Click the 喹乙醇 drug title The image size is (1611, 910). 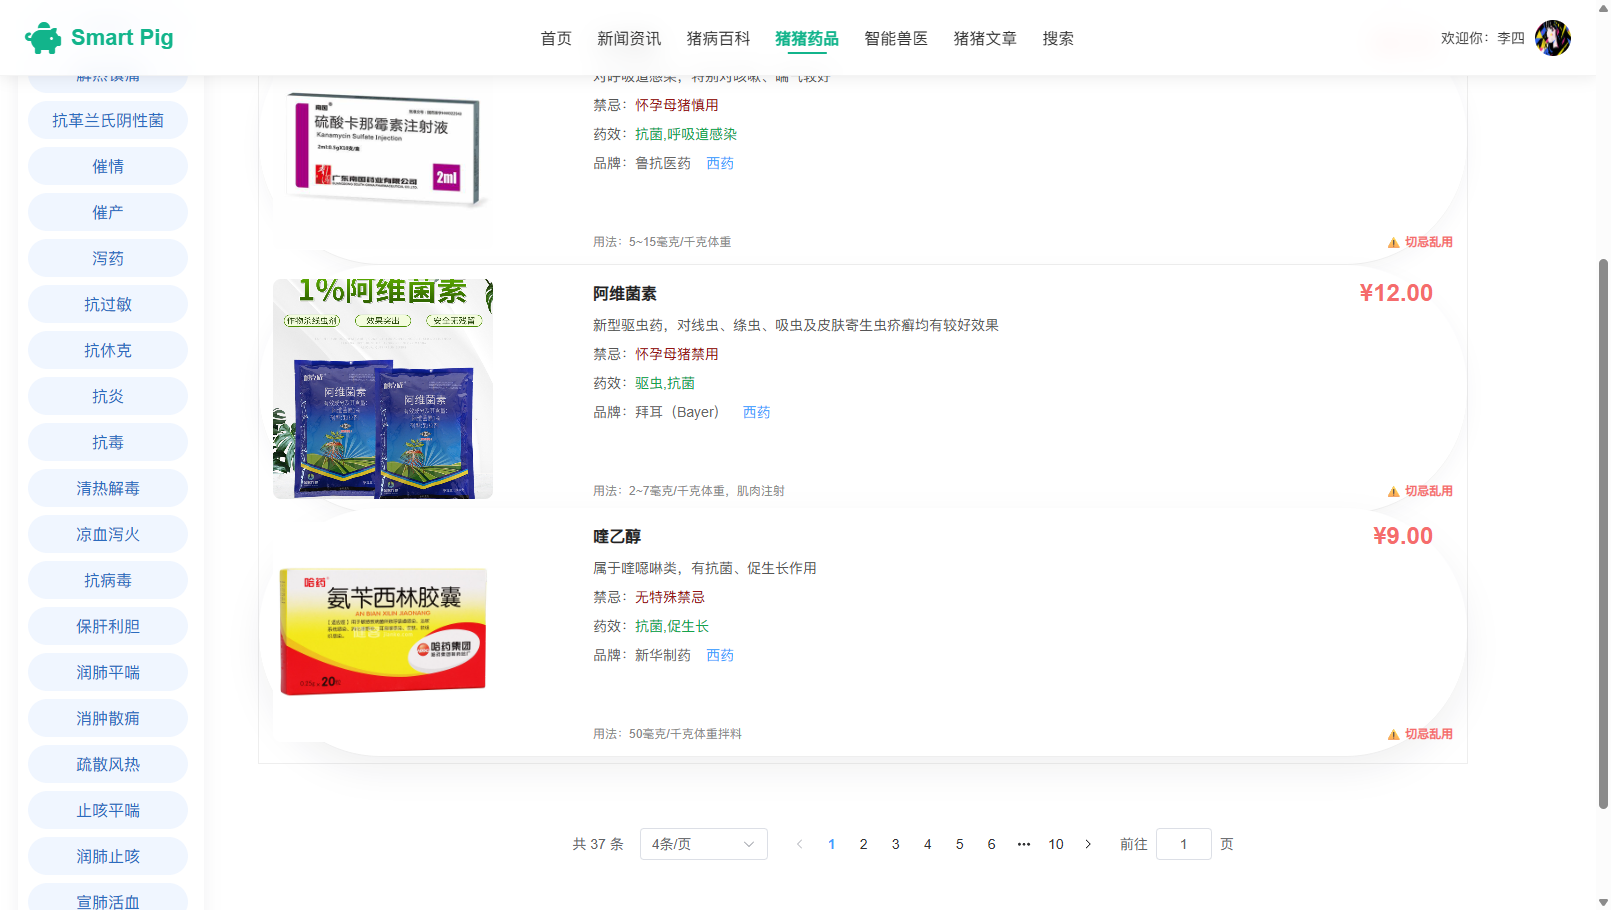pos(617,537)
